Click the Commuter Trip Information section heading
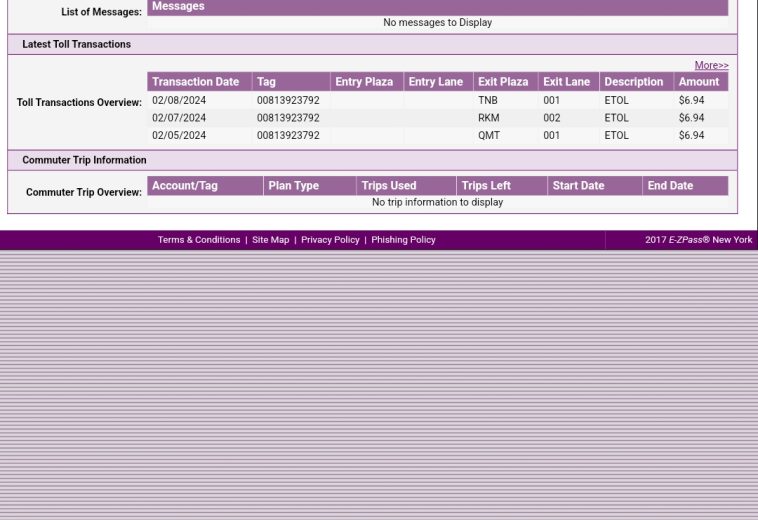The width and height of the screenshot is (758, 520). (84, 160)
